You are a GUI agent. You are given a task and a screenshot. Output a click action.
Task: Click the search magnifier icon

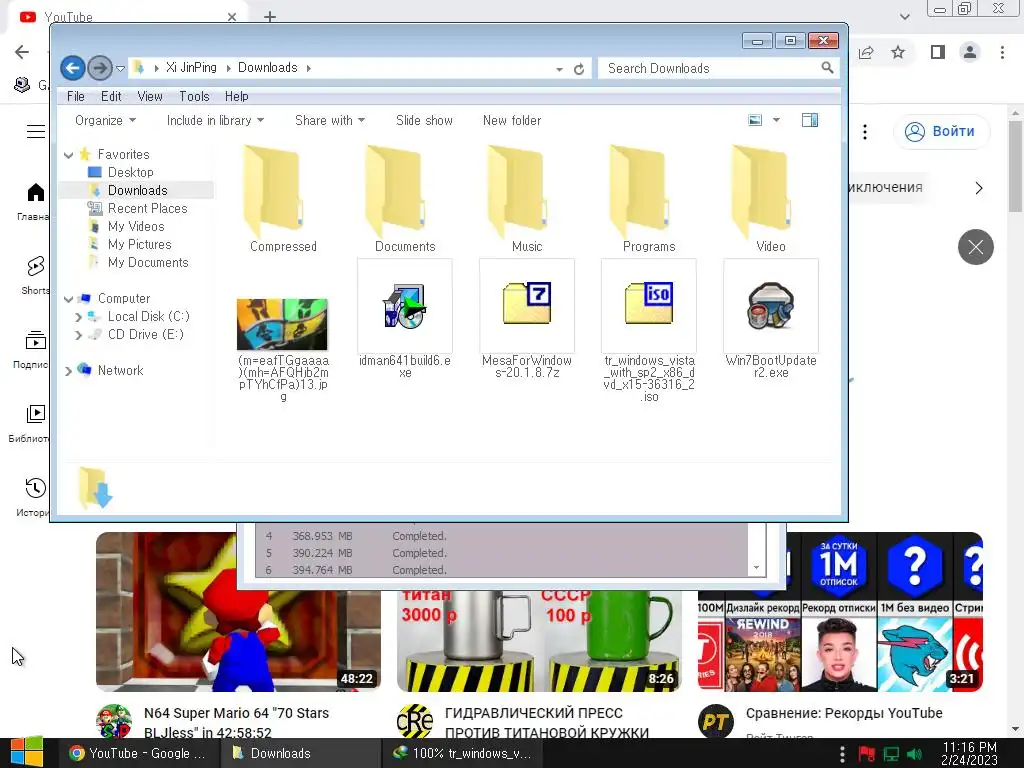pyautogui.click(x=827, y=67)
